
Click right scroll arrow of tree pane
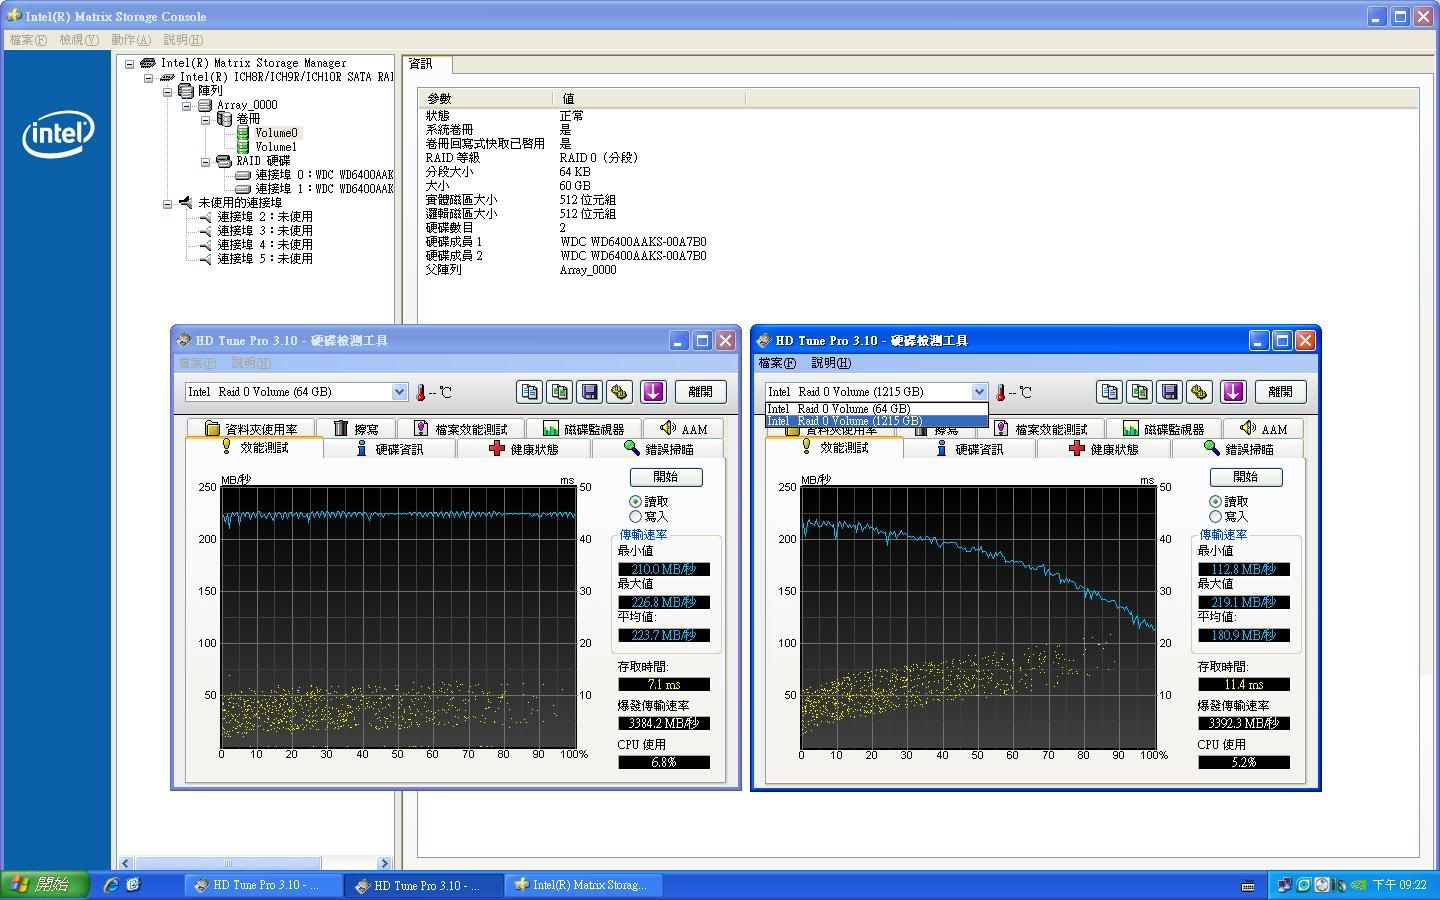click(x=384, y=863)
